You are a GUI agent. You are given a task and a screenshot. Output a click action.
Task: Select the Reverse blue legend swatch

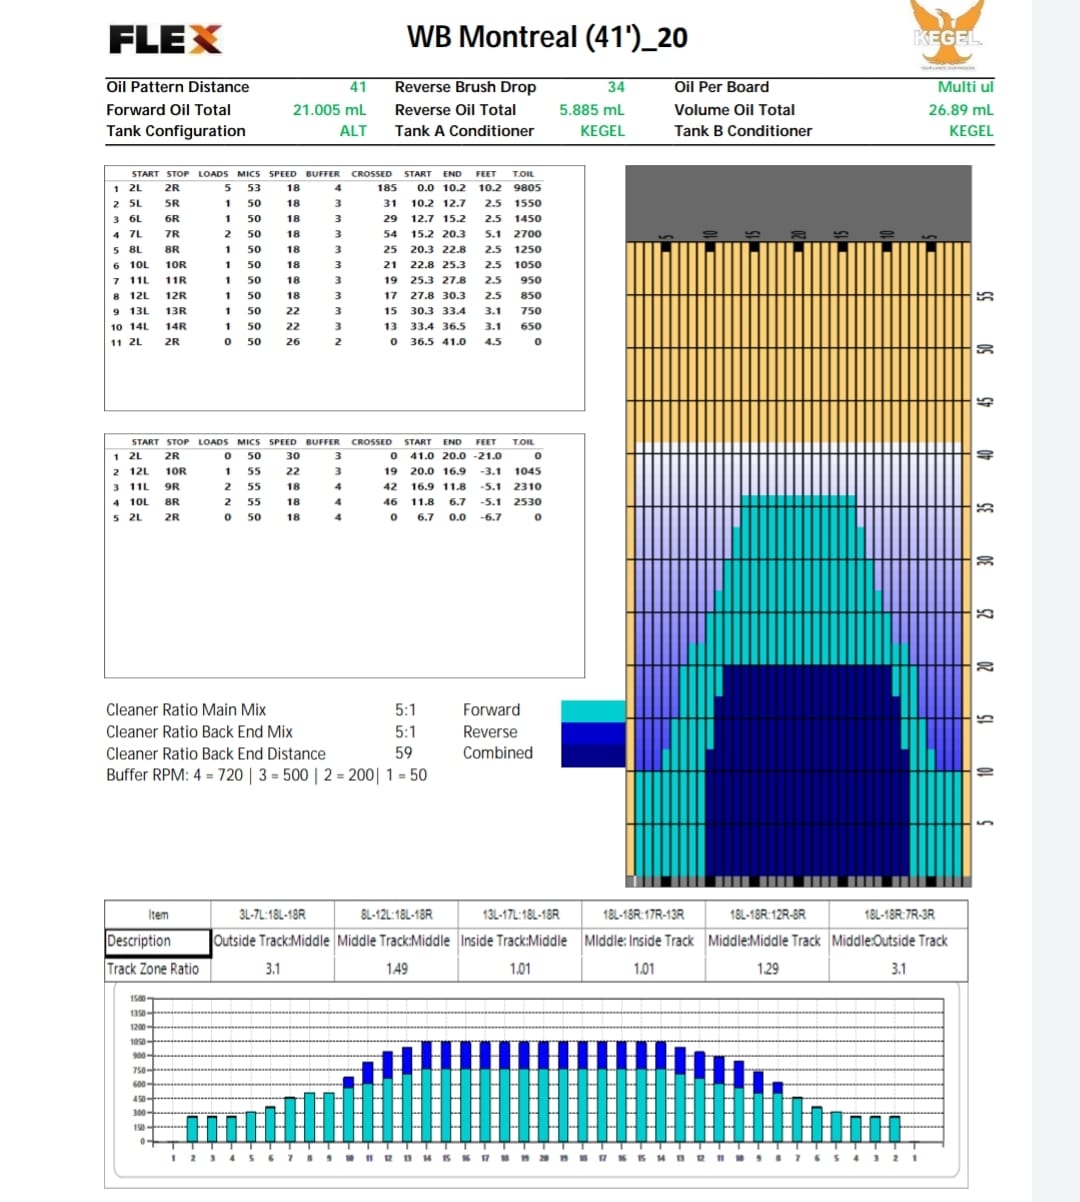(x=593, y=732)
